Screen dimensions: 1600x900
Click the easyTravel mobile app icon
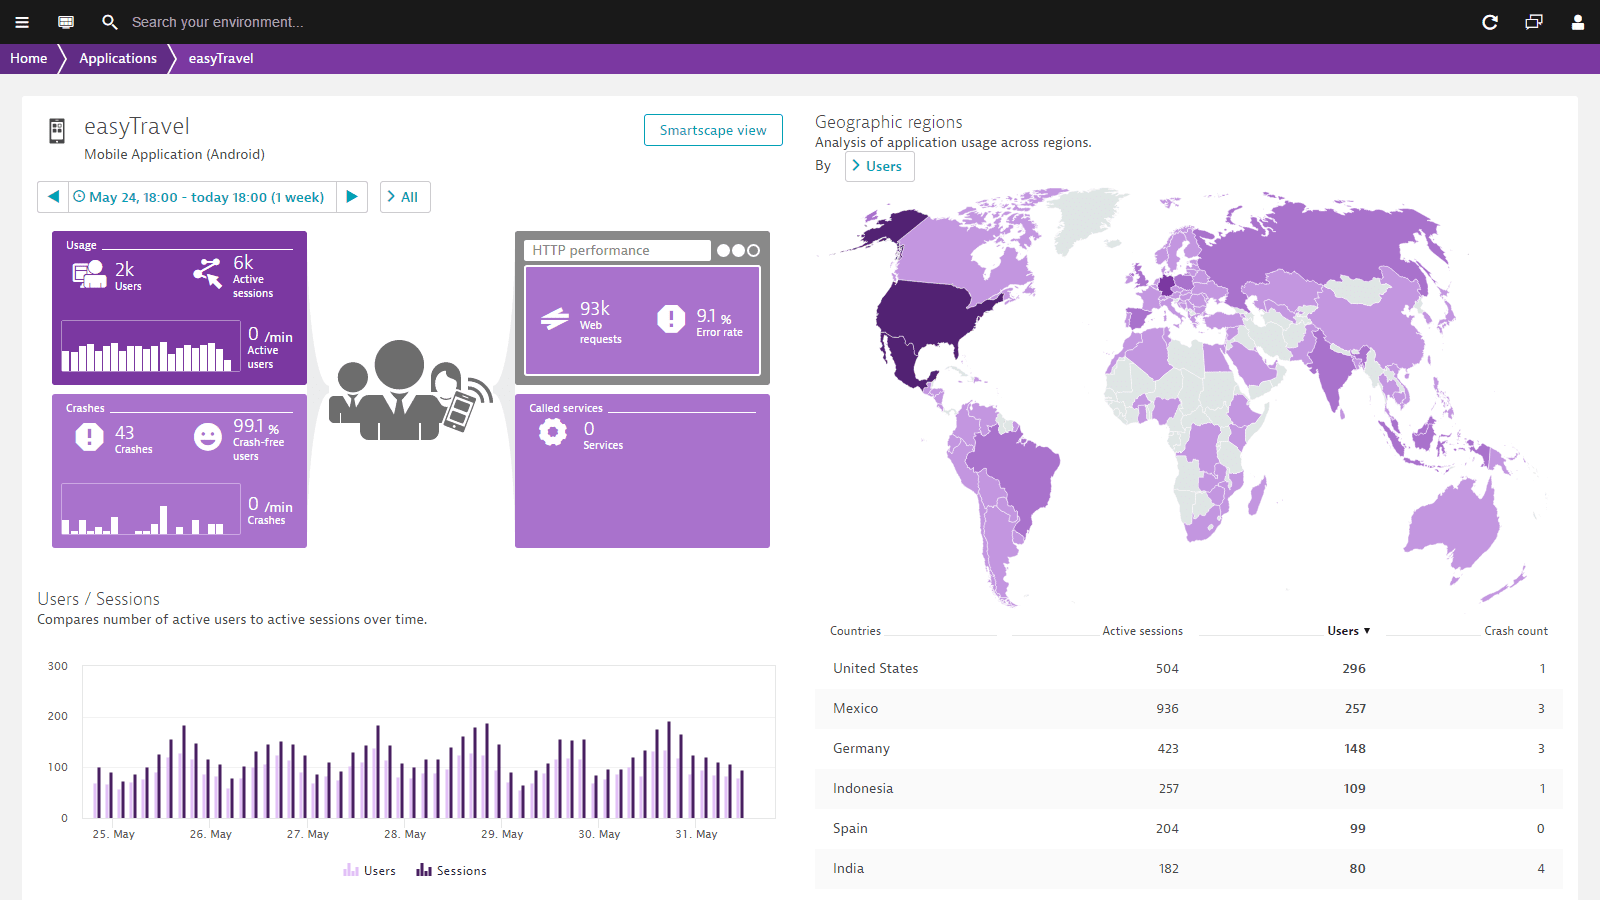(57, 131)
